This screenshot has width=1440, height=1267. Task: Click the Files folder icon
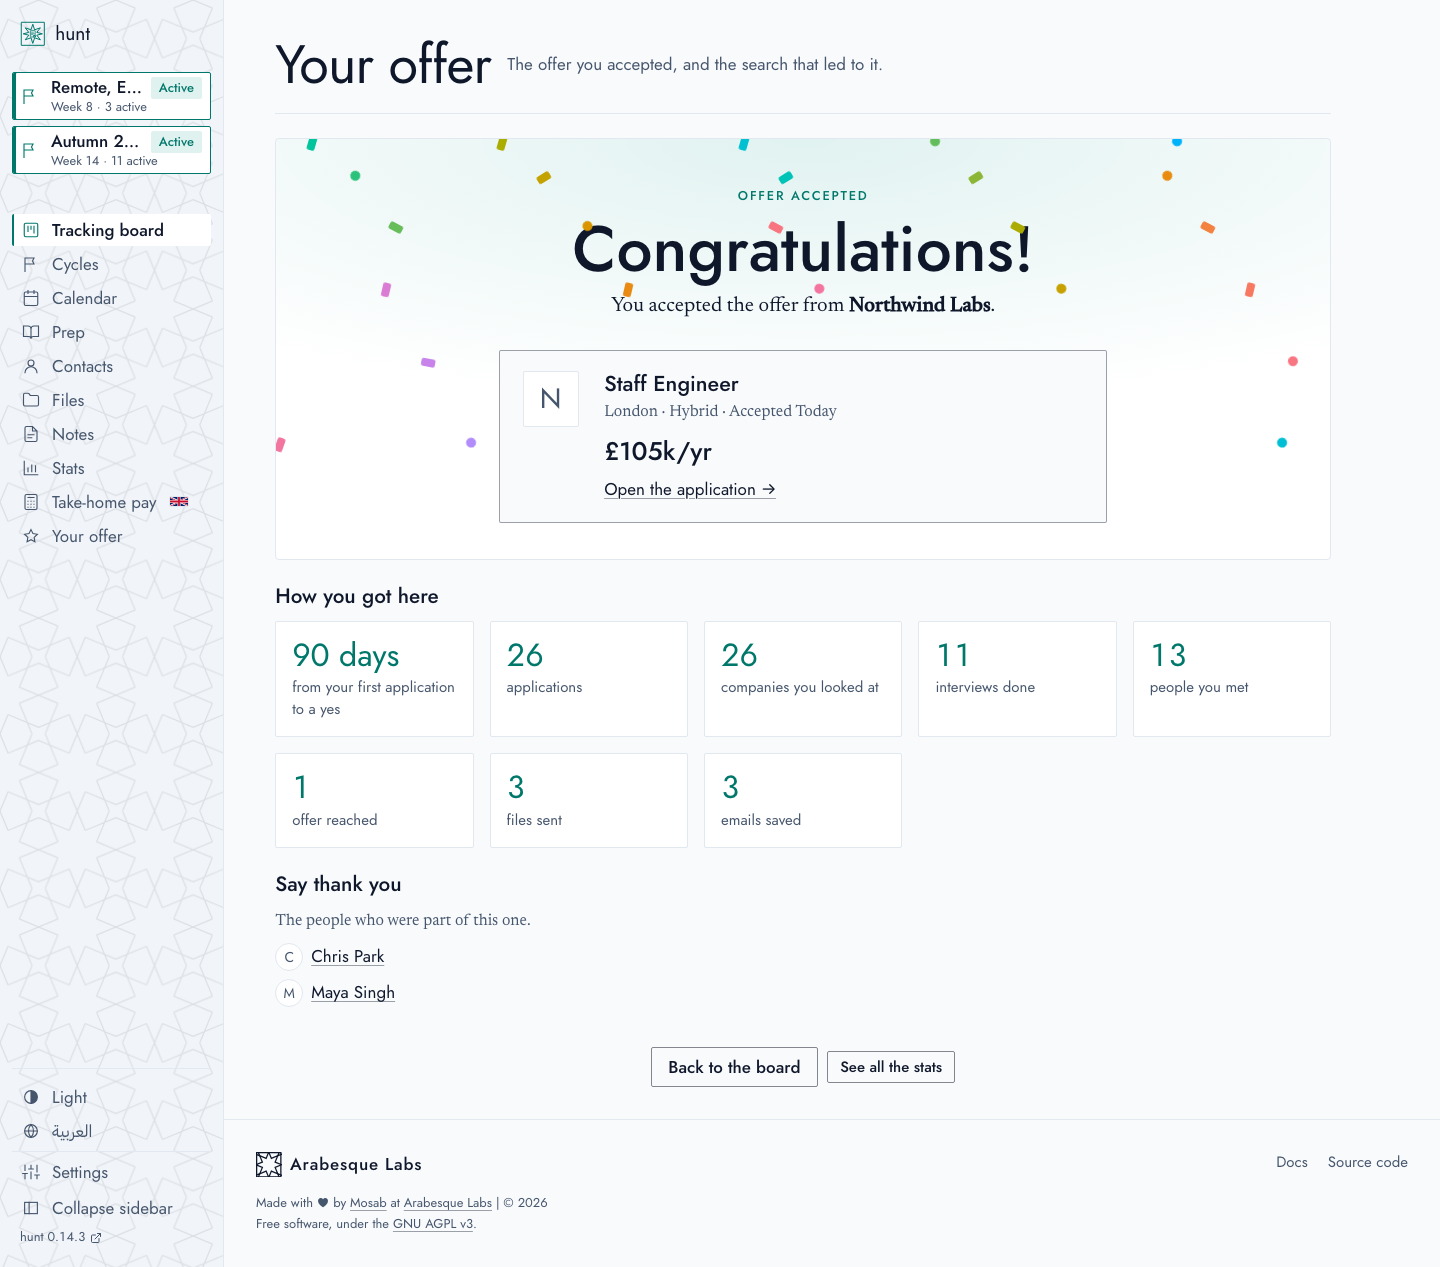point(31,400)
